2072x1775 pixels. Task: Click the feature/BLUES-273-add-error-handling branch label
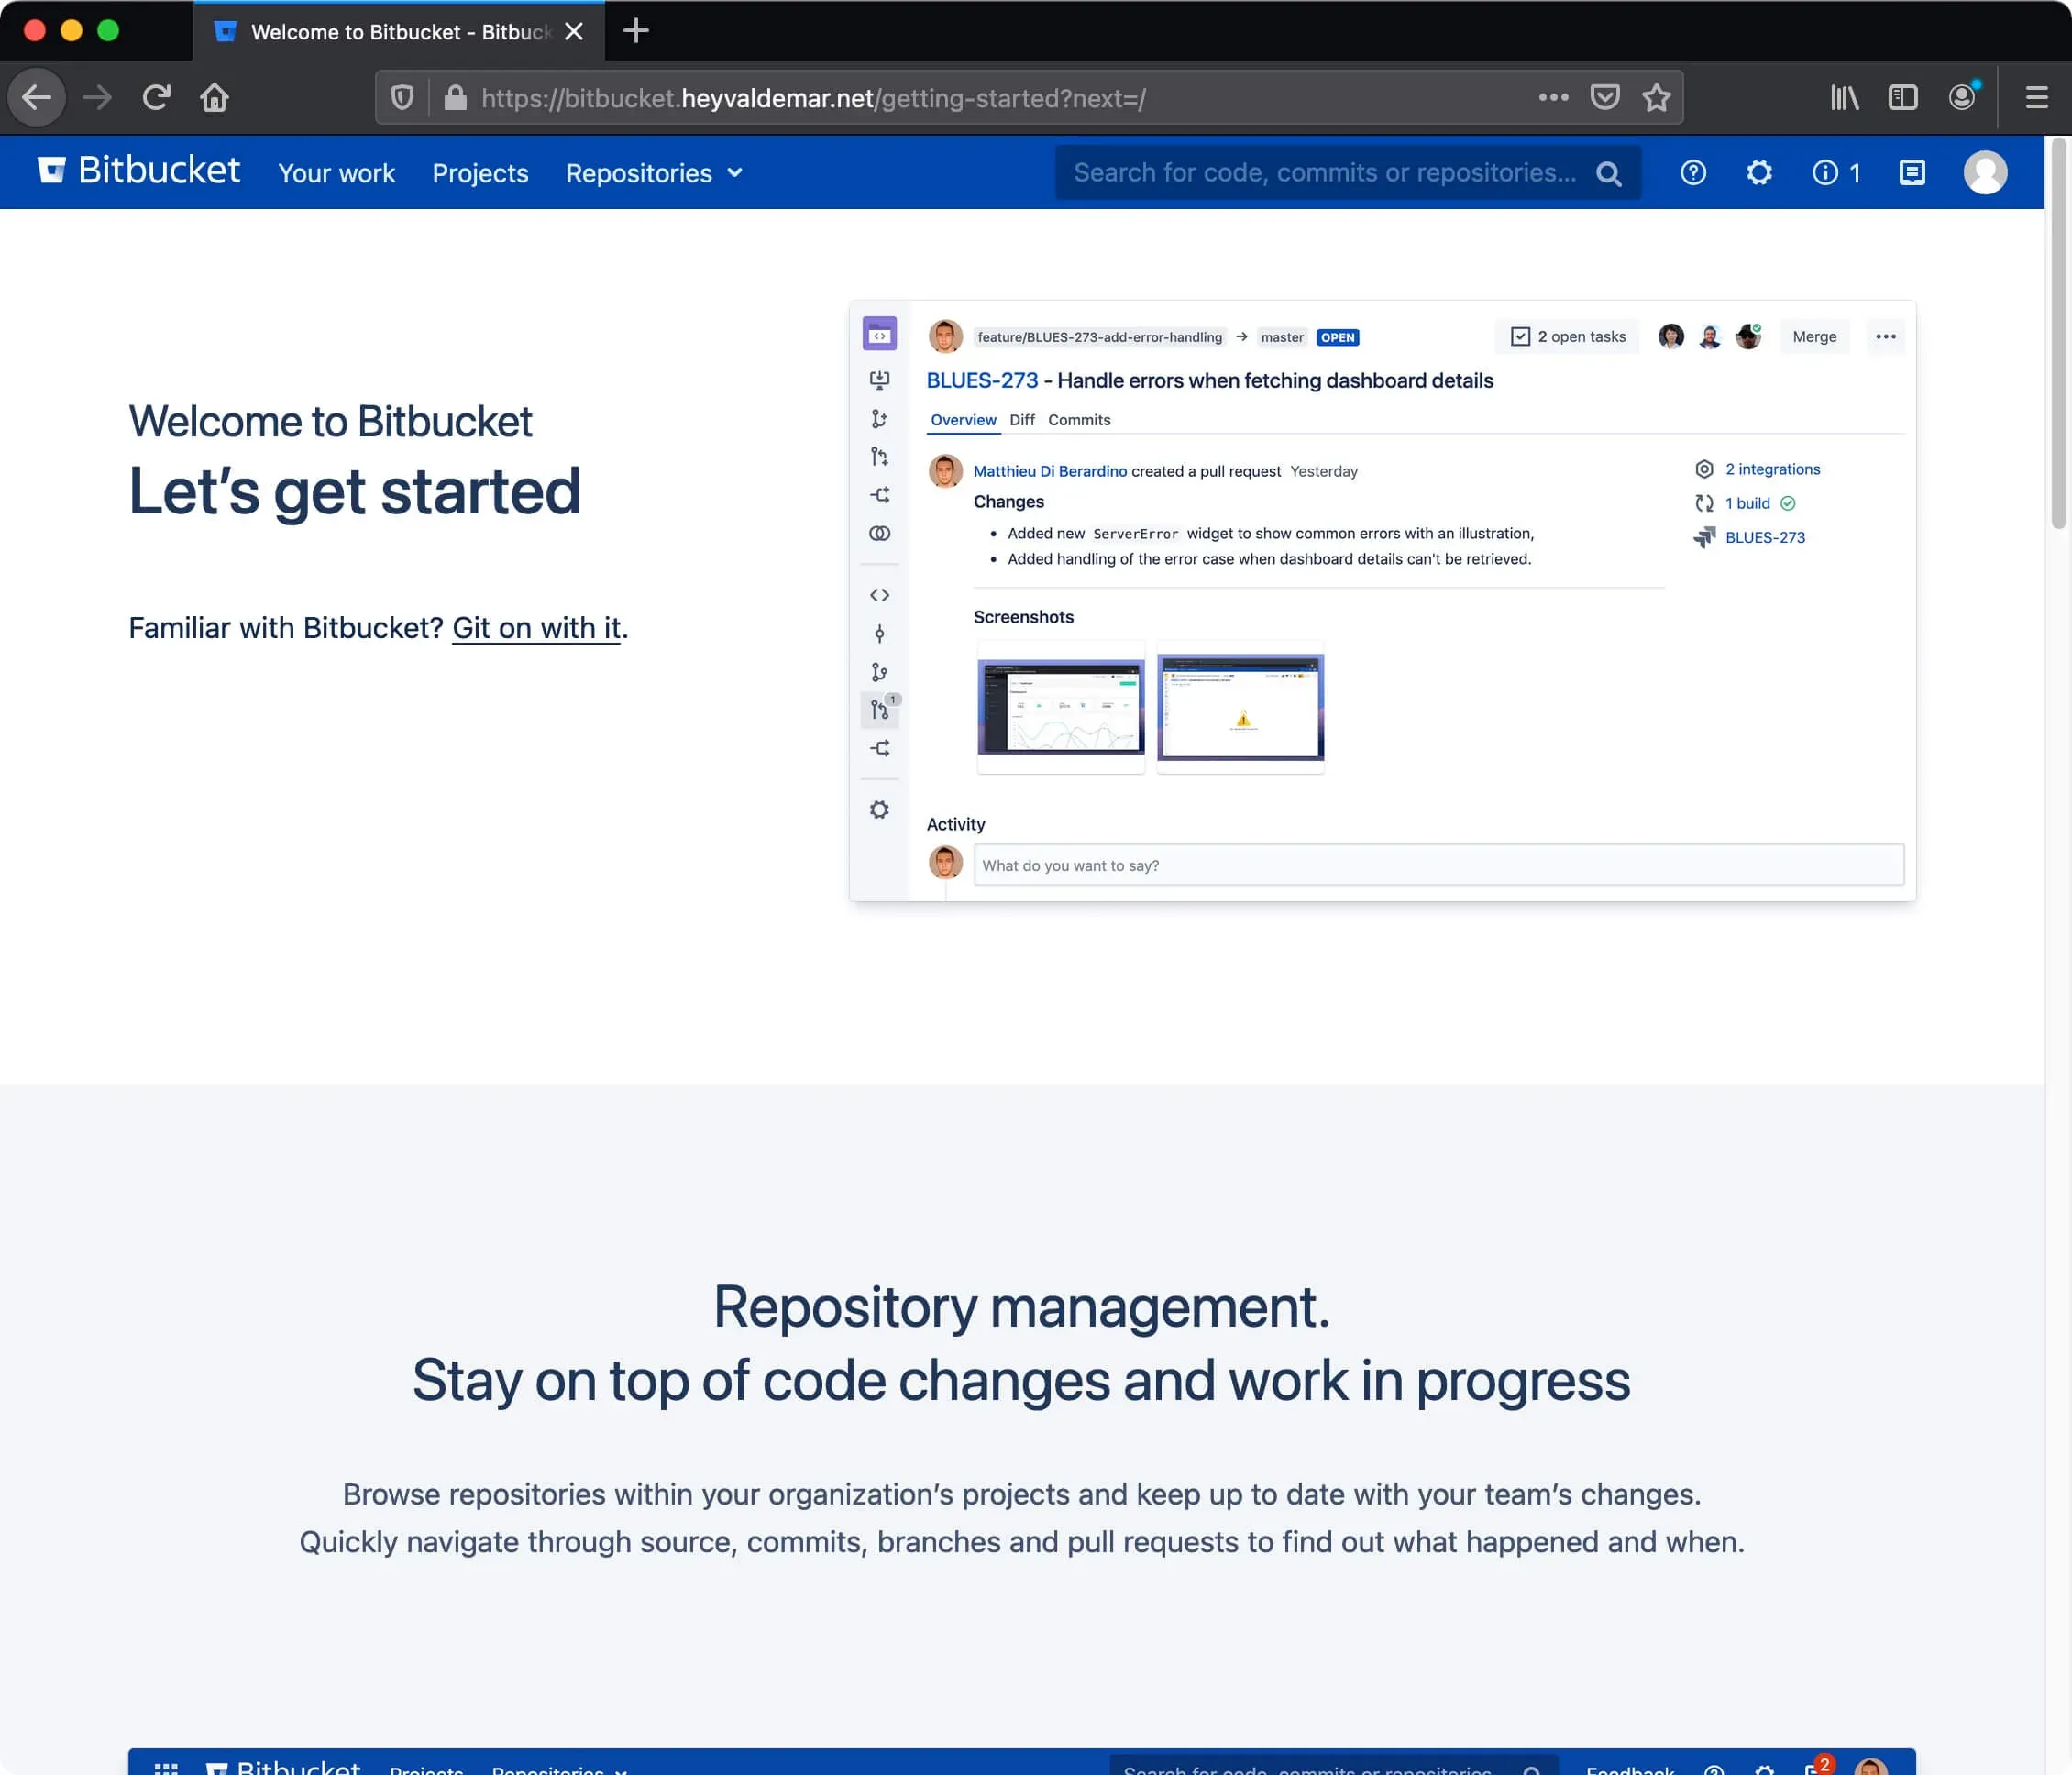coord(1099,337)
